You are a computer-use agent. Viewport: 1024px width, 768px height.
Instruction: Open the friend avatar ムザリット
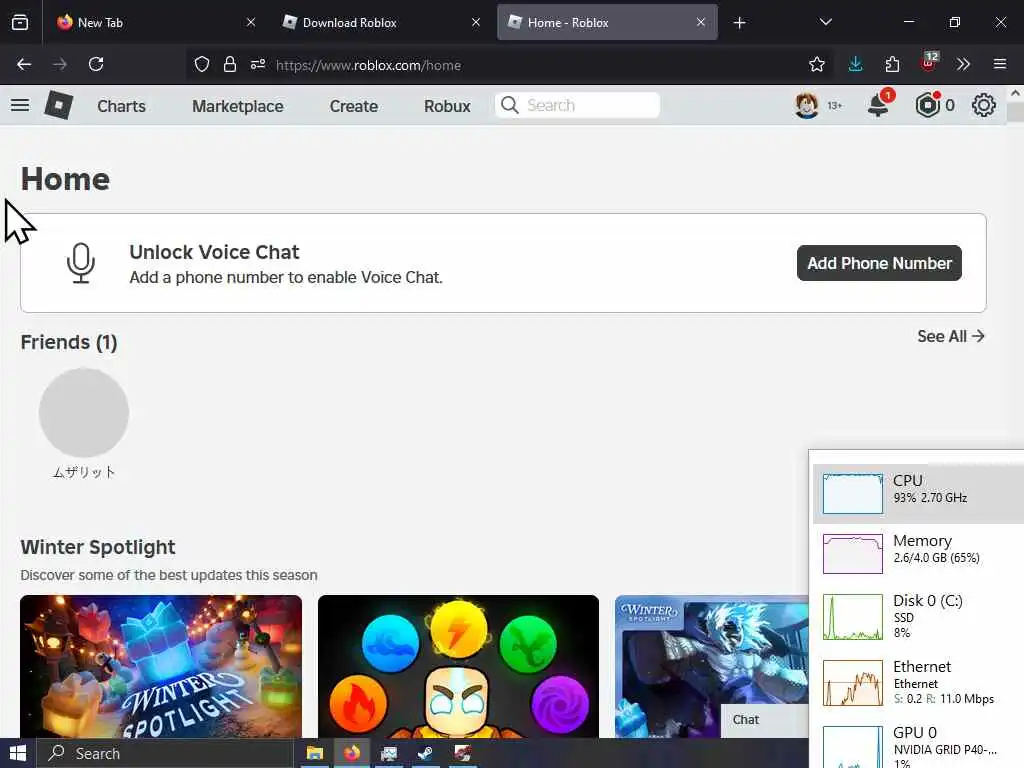tap(84, 413)
